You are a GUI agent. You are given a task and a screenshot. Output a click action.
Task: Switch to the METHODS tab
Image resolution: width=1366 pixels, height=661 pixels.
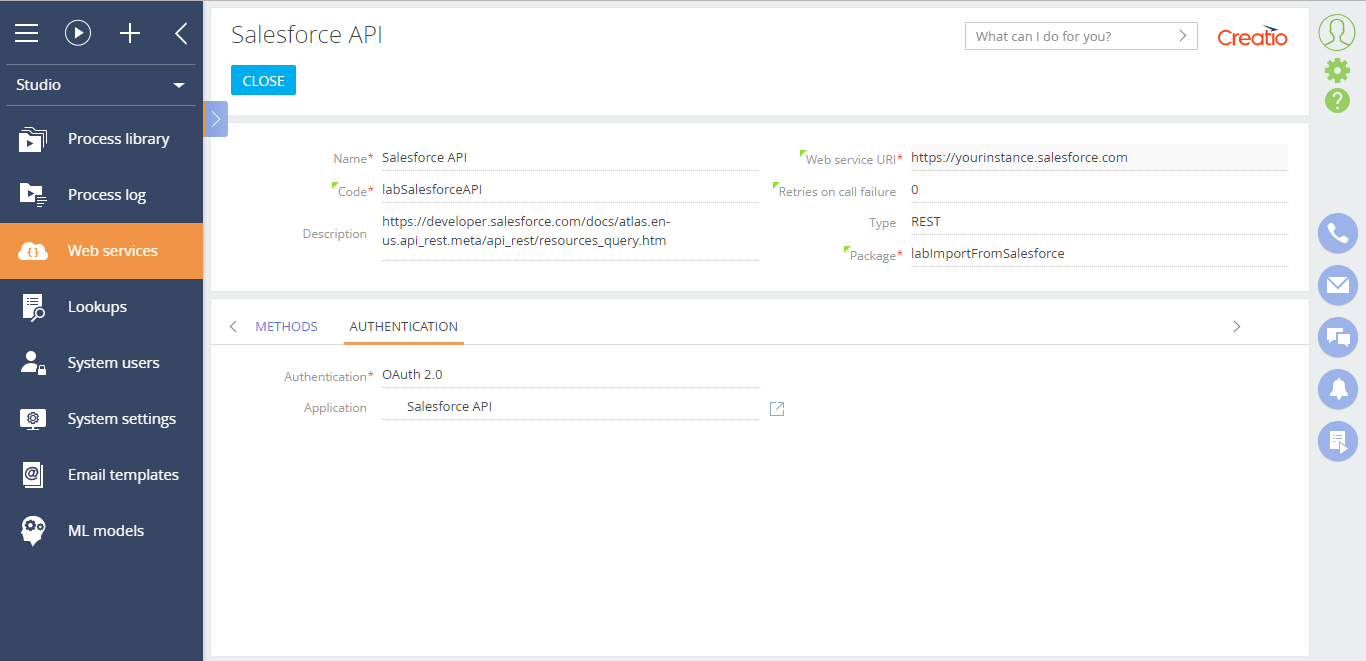(x=286, y=327)
